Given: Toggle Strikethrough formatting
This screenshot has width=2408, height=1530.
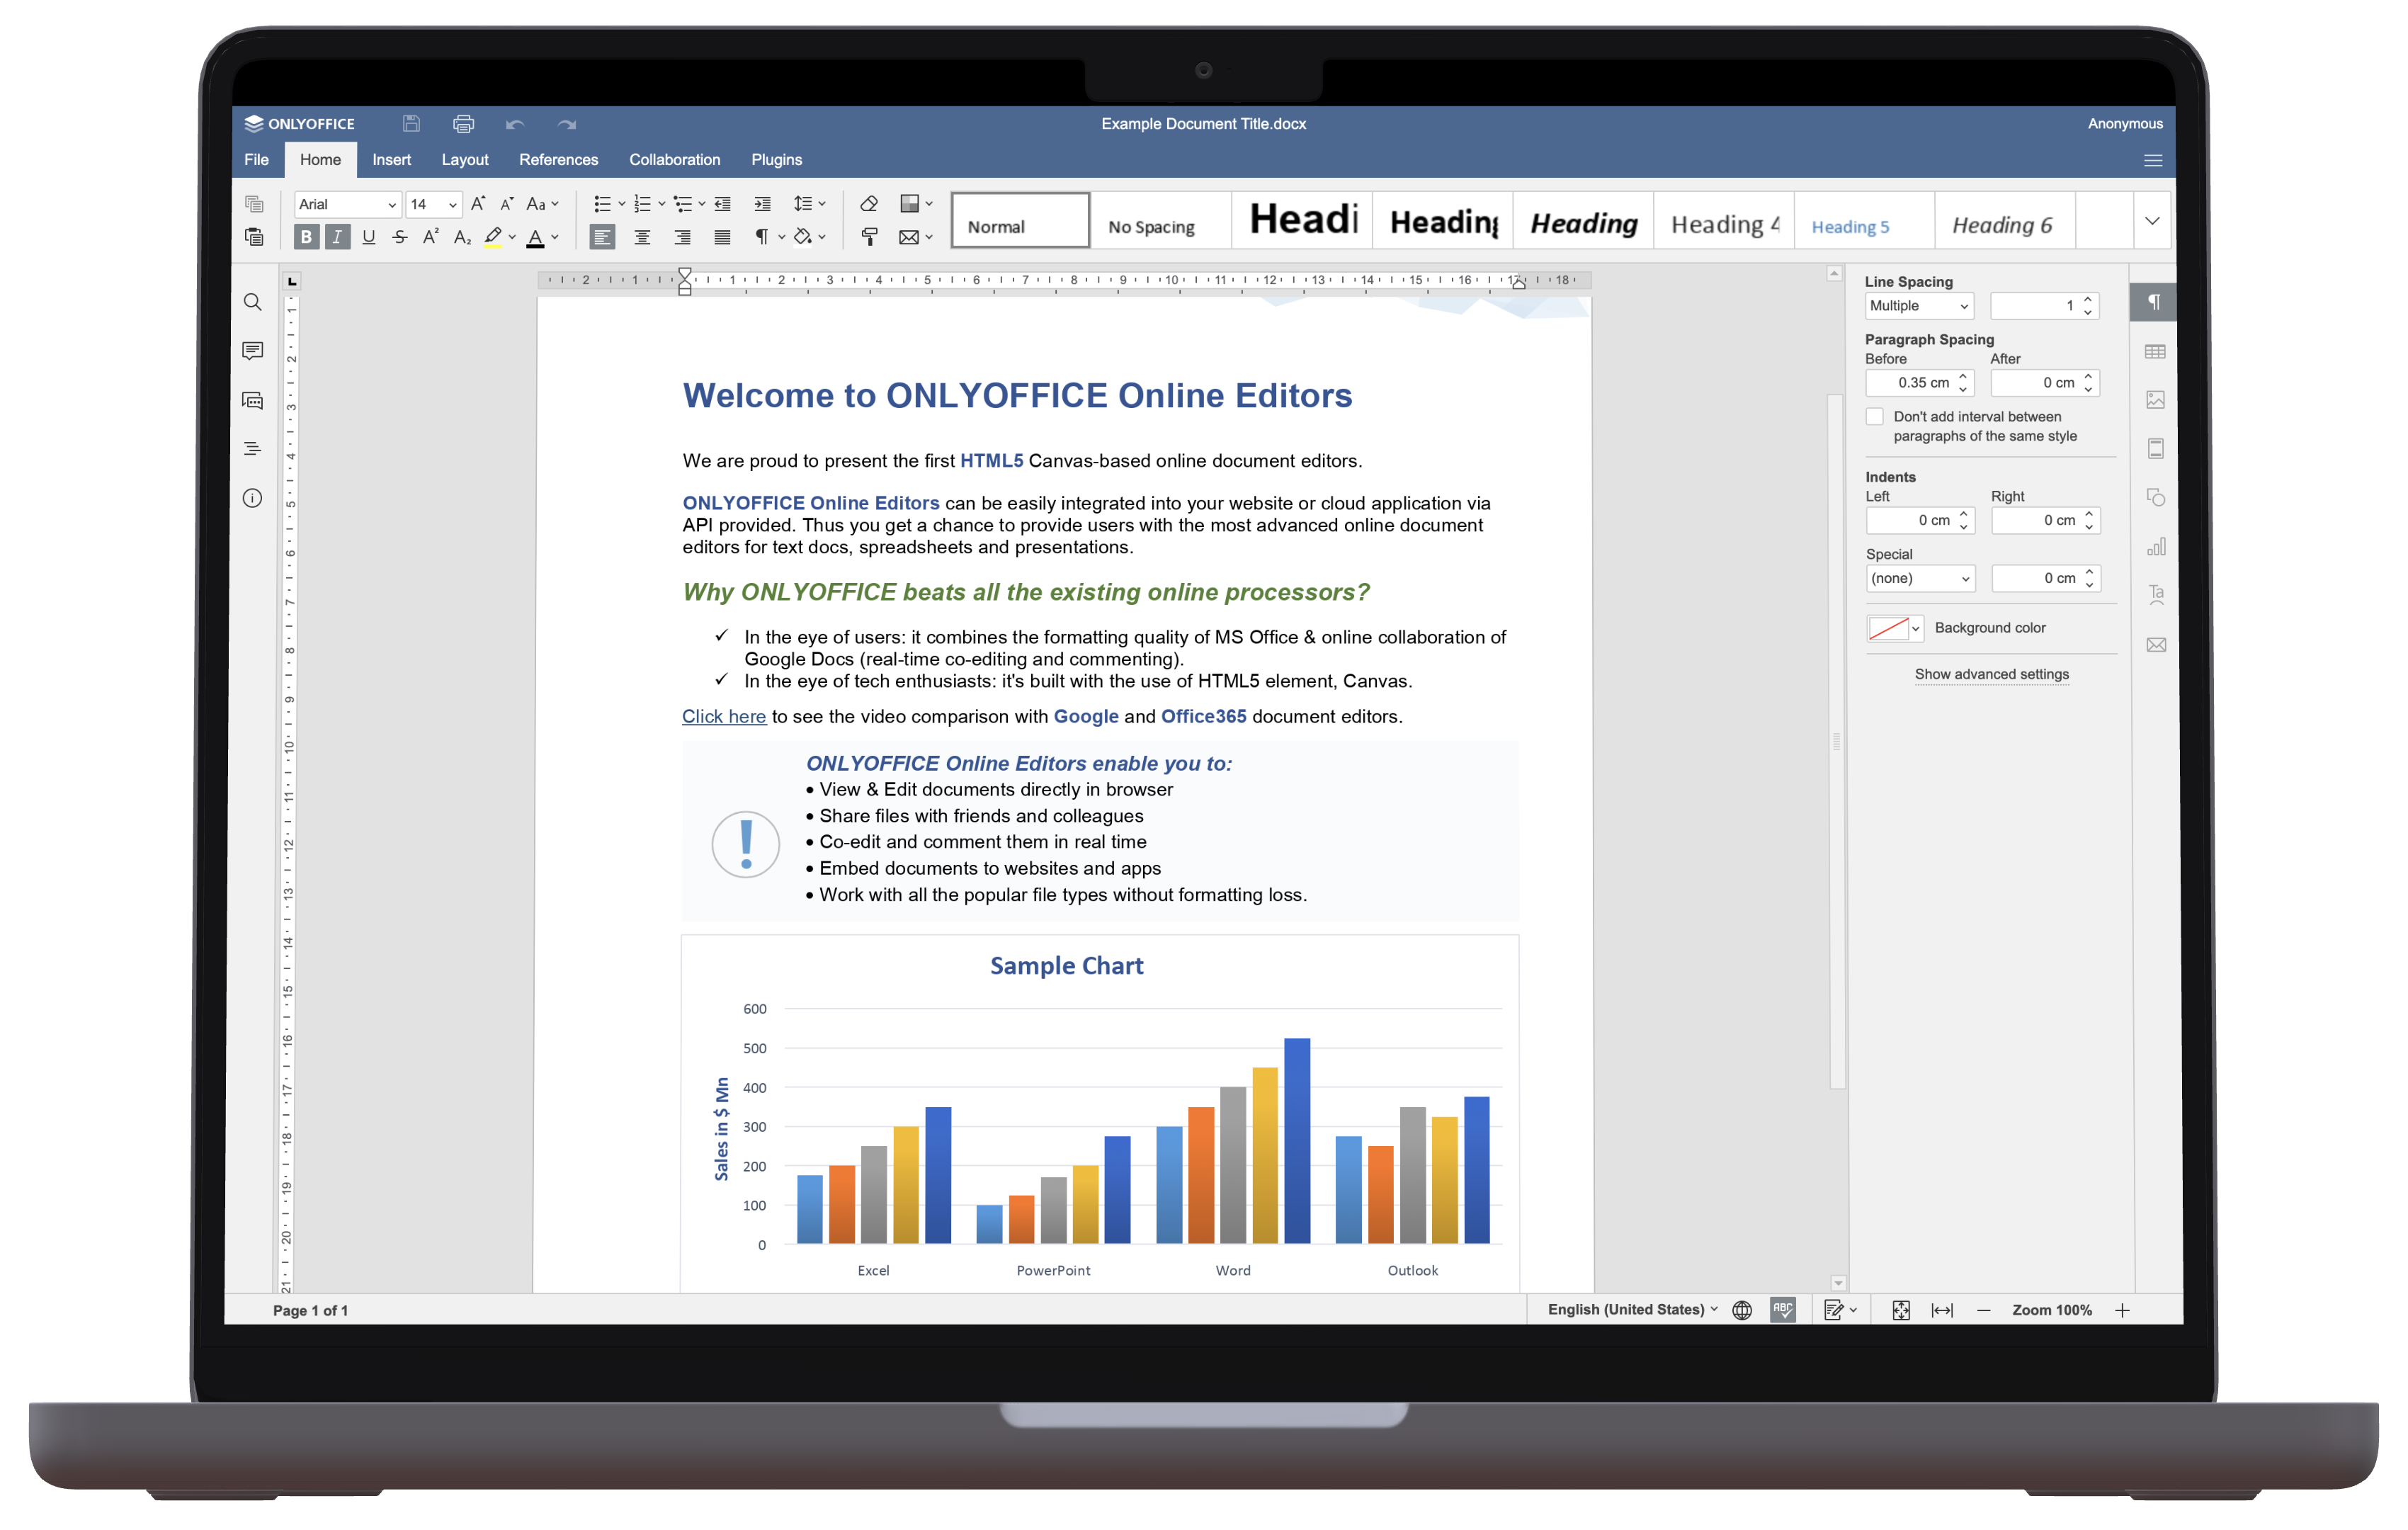Looking at the screenshot, I should 400,237.
